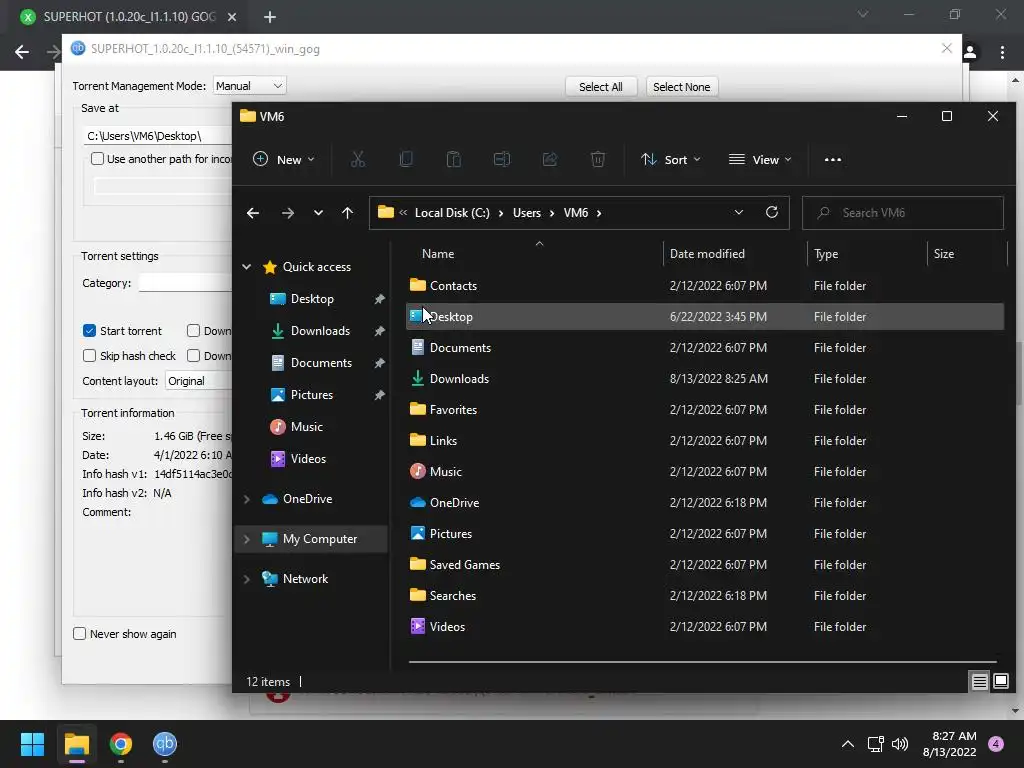Toggle the checkbox right of Start torrent
The height and width of the screenshot is (768, 1024).
193,330
